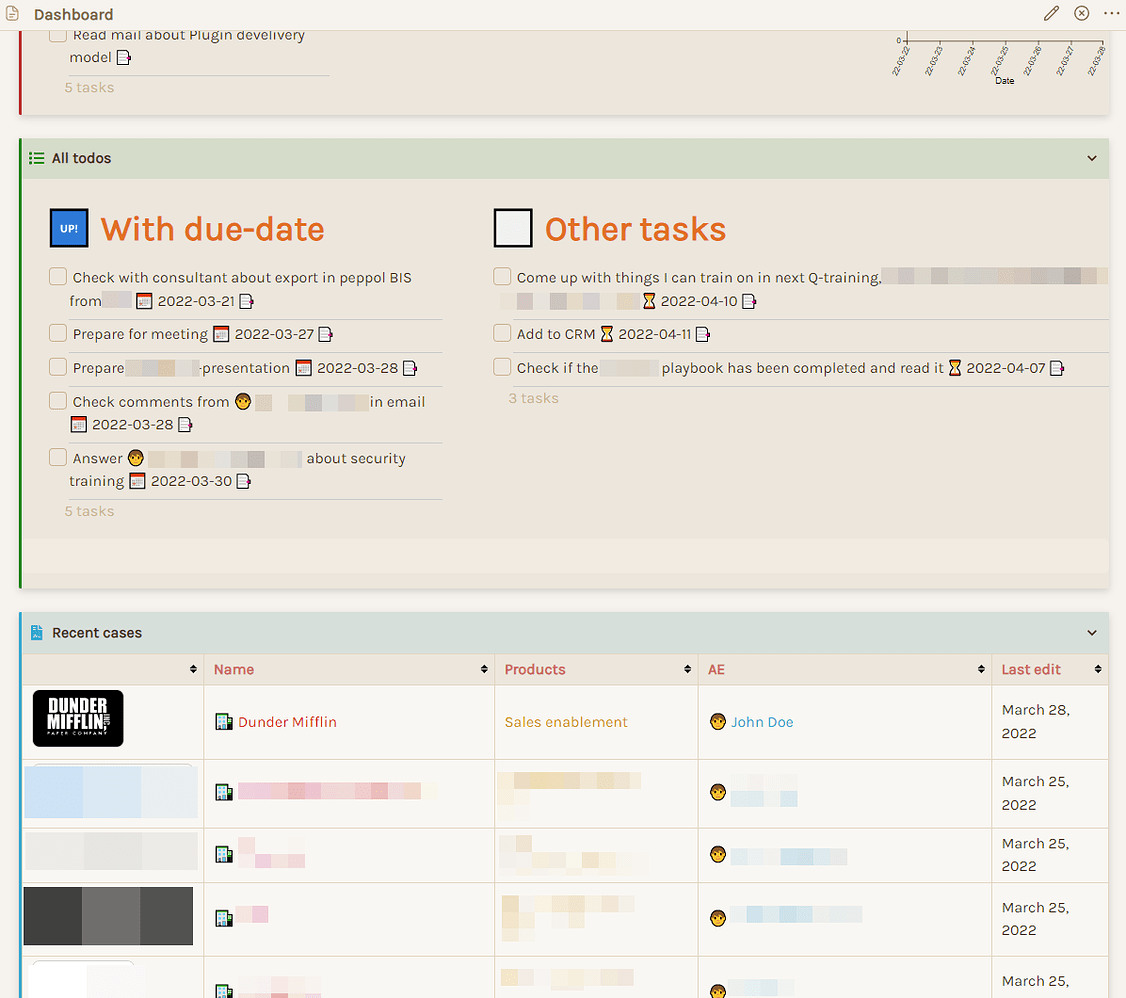Screen dimensions: 1126x998
Task: Open the ellipsis options menu in the top bar
Action: (1112, 13)
